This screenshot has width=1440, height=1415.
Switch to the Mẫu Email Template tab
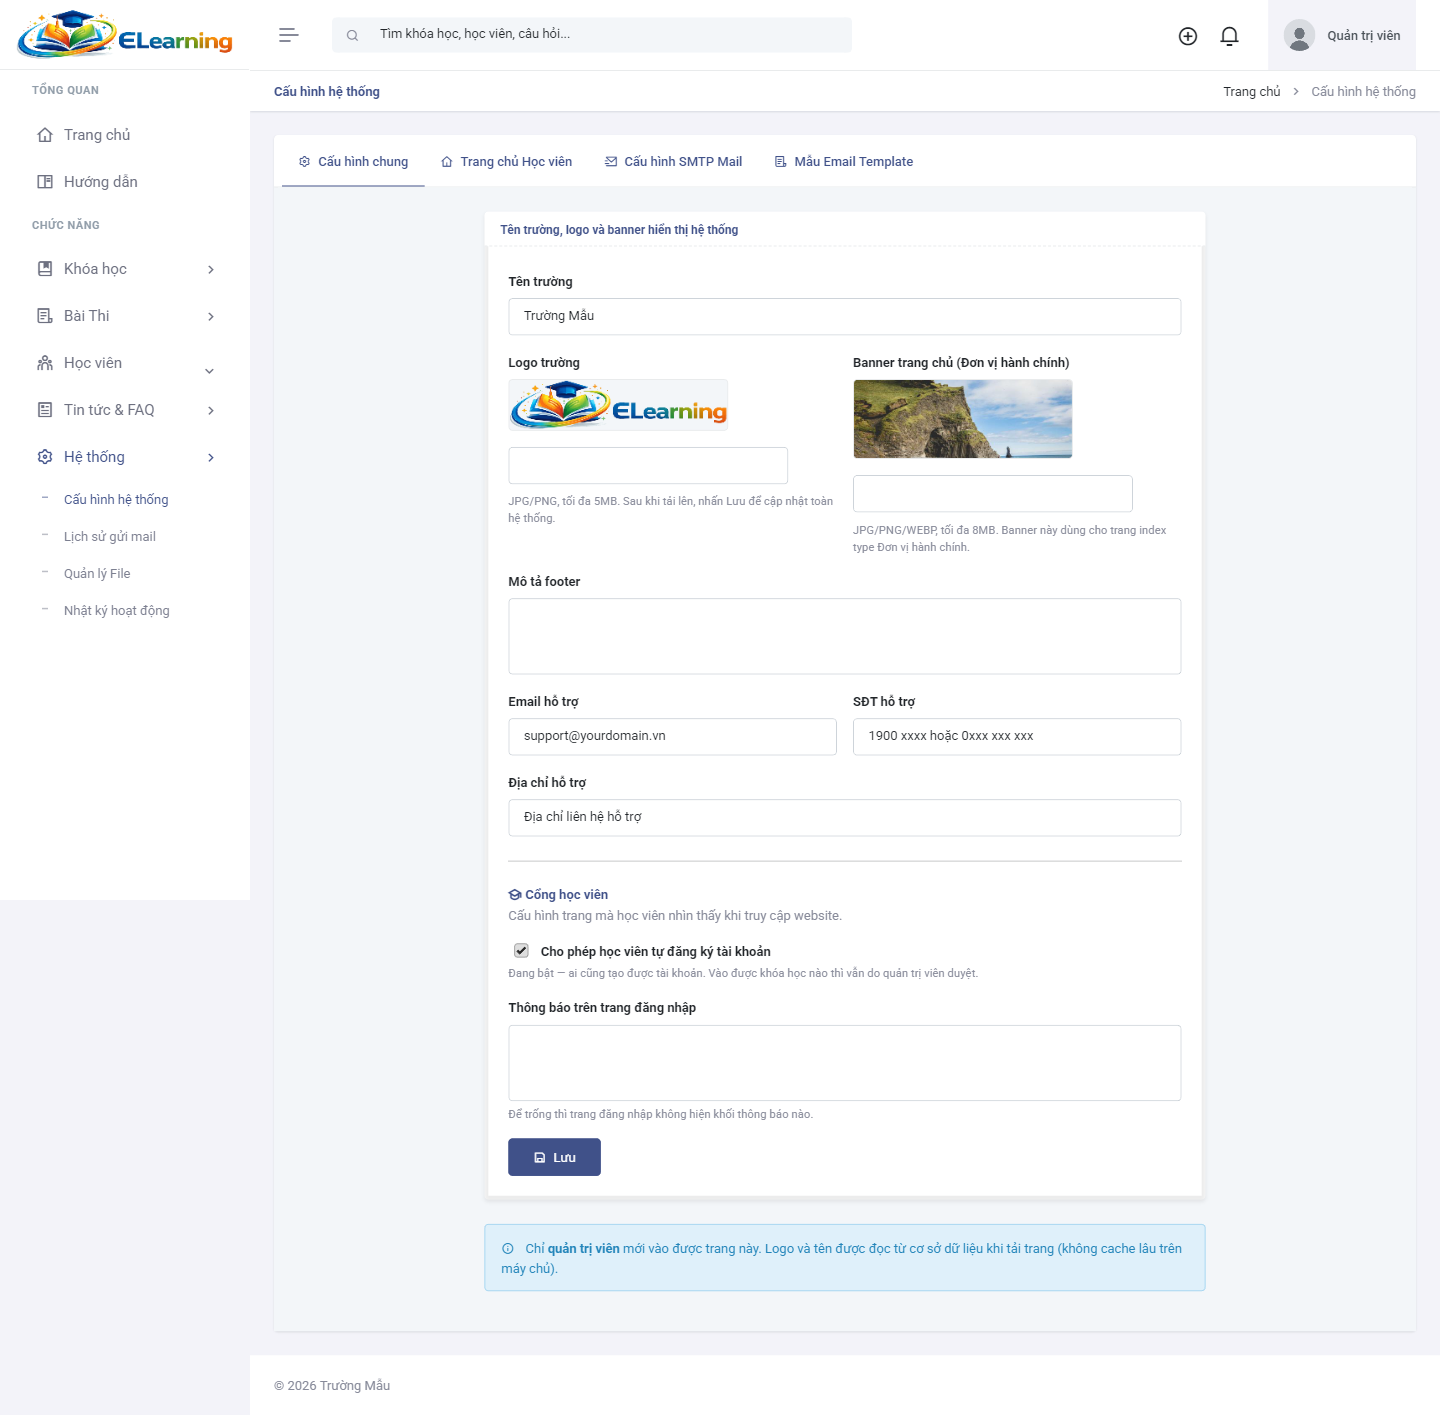(843, 162)
